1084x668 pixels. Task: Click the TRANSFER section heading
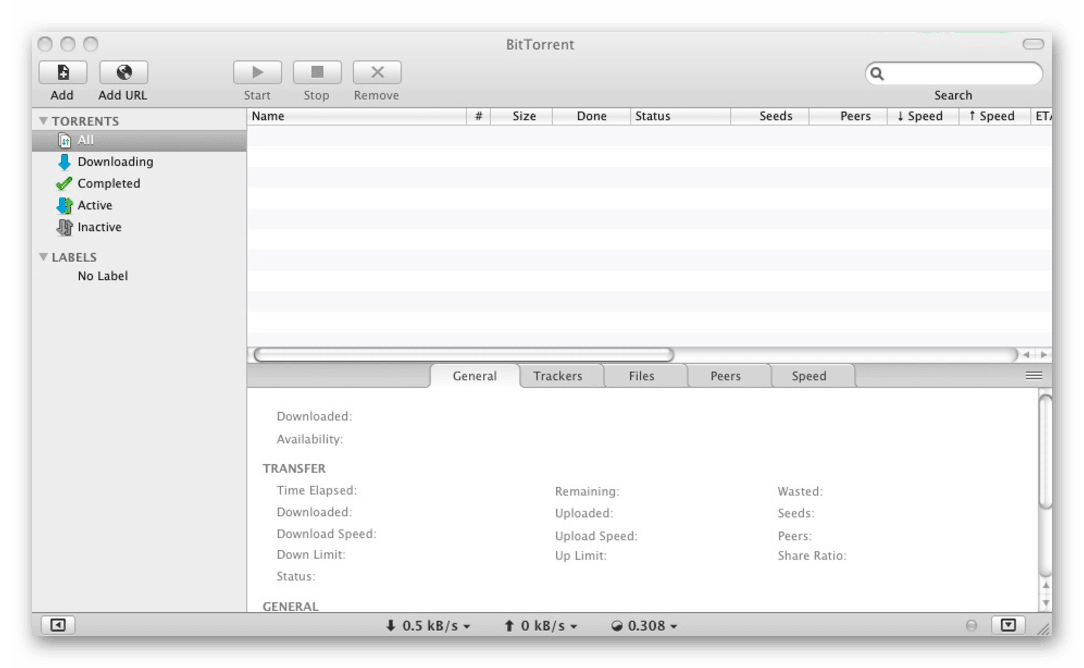coord(294,469)
